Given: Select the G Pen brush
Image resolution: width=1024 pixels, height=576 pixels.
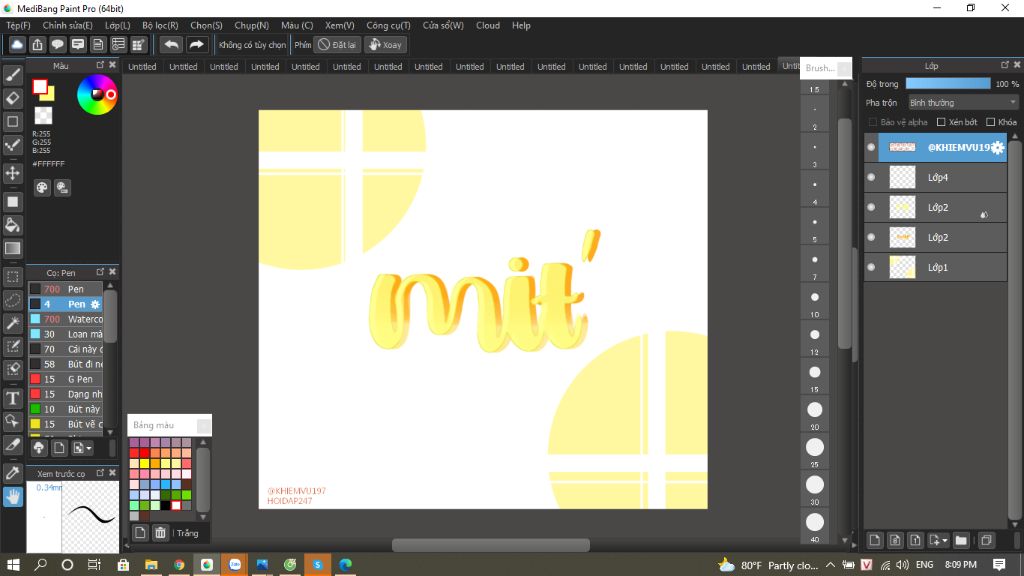Looking at the screenshot, I should [66, 379].
